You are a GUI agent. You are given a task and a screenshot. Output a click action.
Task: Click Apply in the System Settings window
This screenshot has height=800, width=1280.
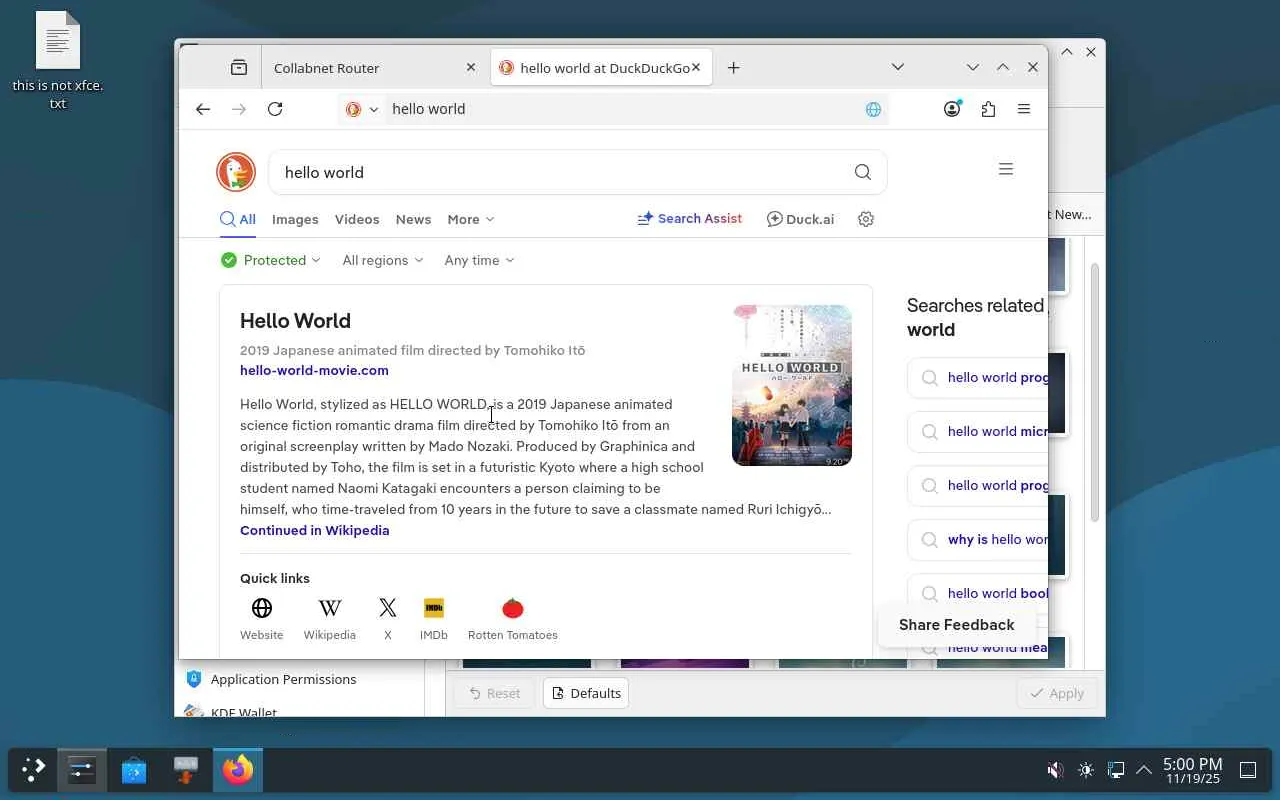point(1057,693)
